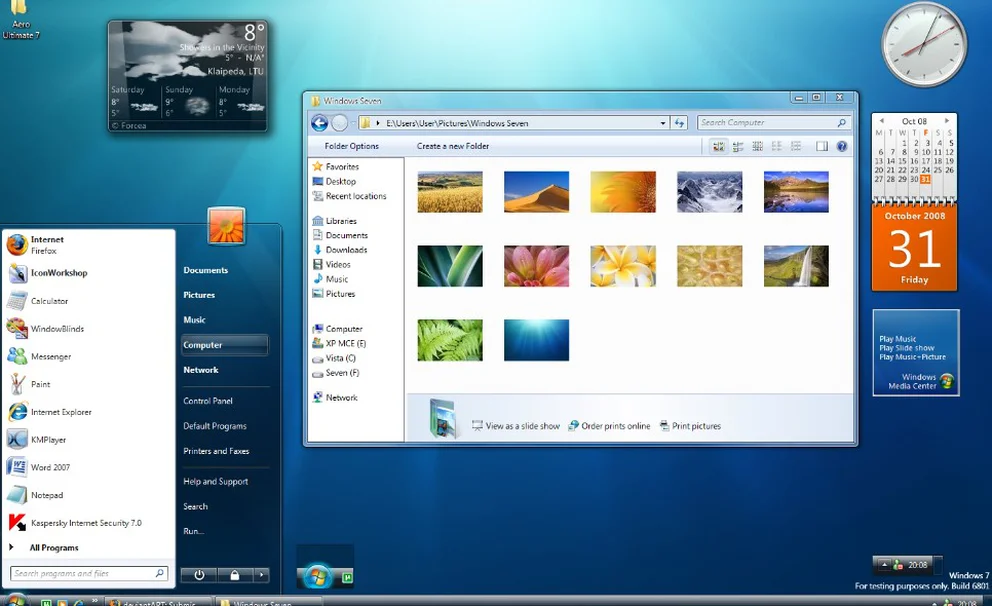This screenshot has height=606, width=992.
Task: Open Explorer help via question mark icon
Action: click(x=842, y=146)
